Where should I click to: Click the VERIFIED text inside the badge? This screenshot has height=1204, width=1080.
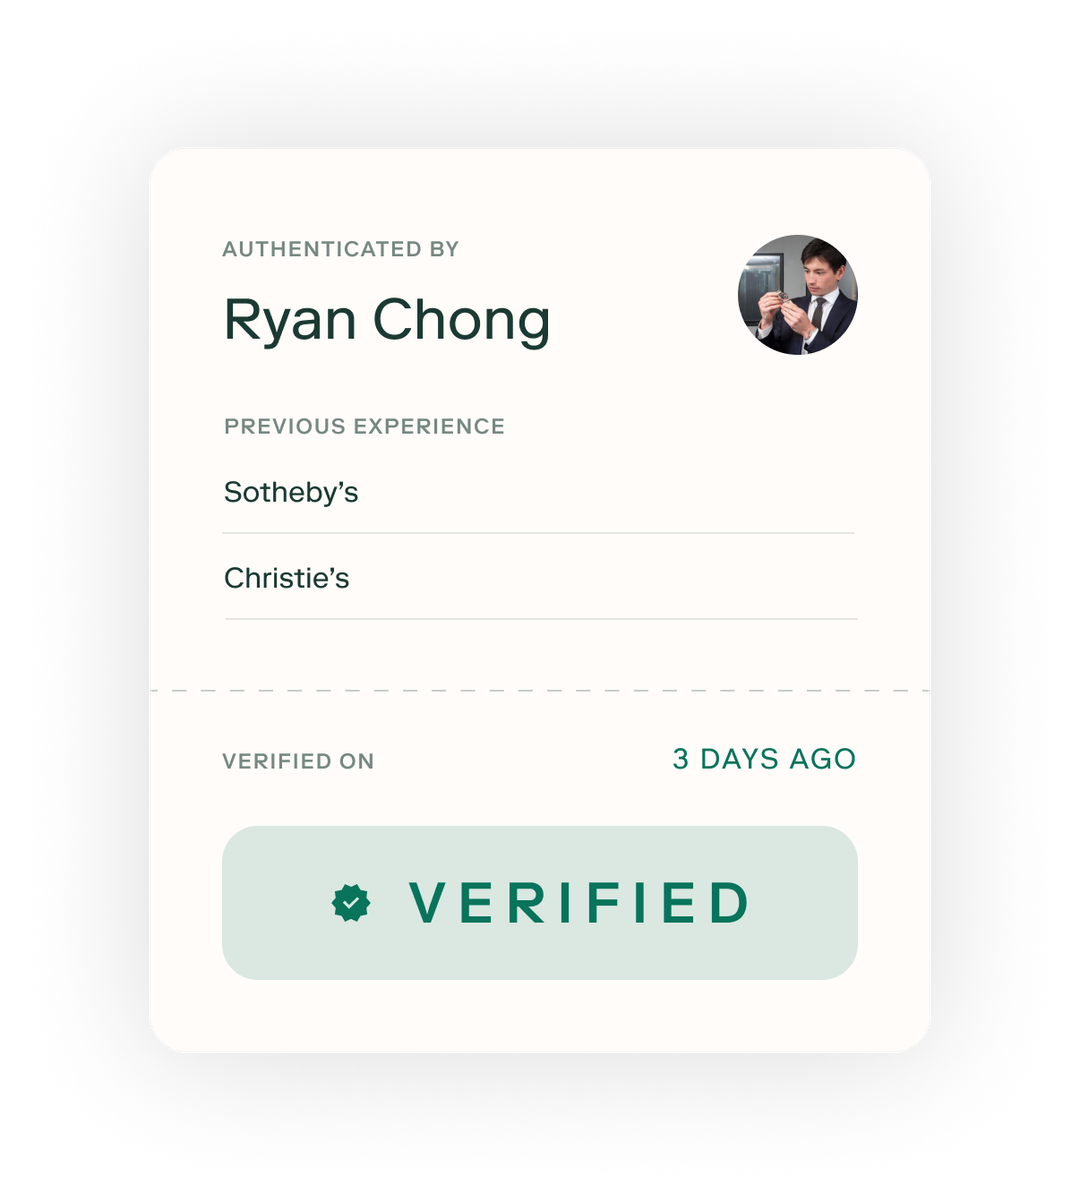tap(579, 903)
